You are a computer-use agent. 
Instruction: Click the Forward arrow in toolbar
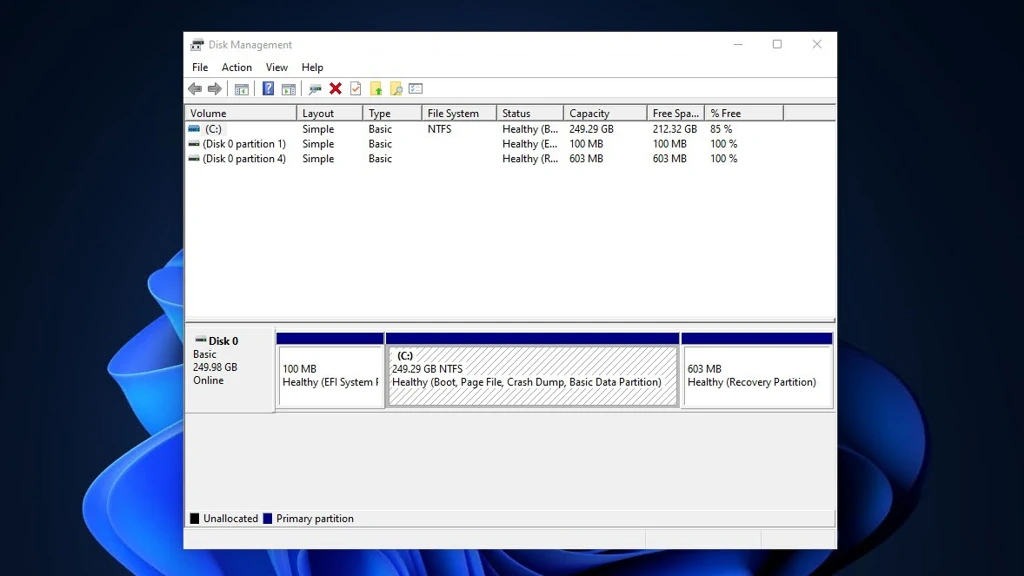coord(215,89)
